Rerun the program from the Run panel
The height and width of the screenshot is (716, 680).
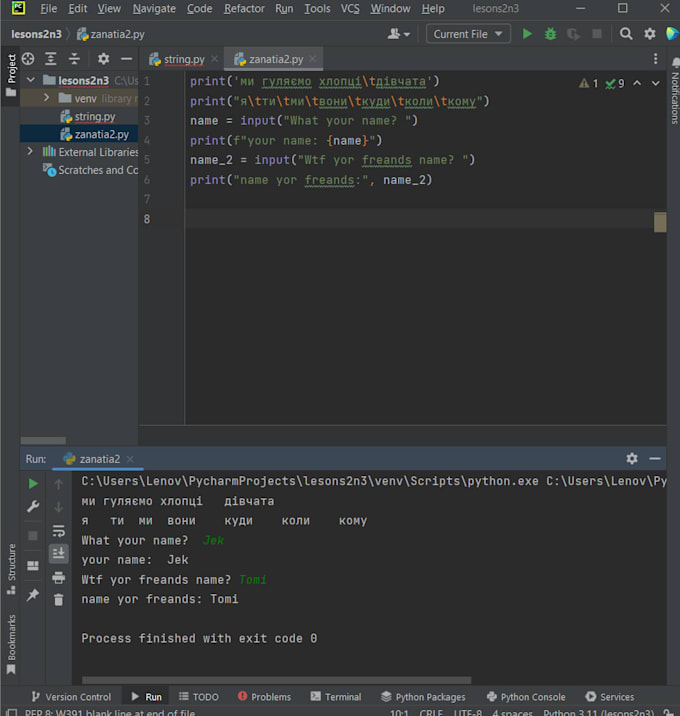33,483
